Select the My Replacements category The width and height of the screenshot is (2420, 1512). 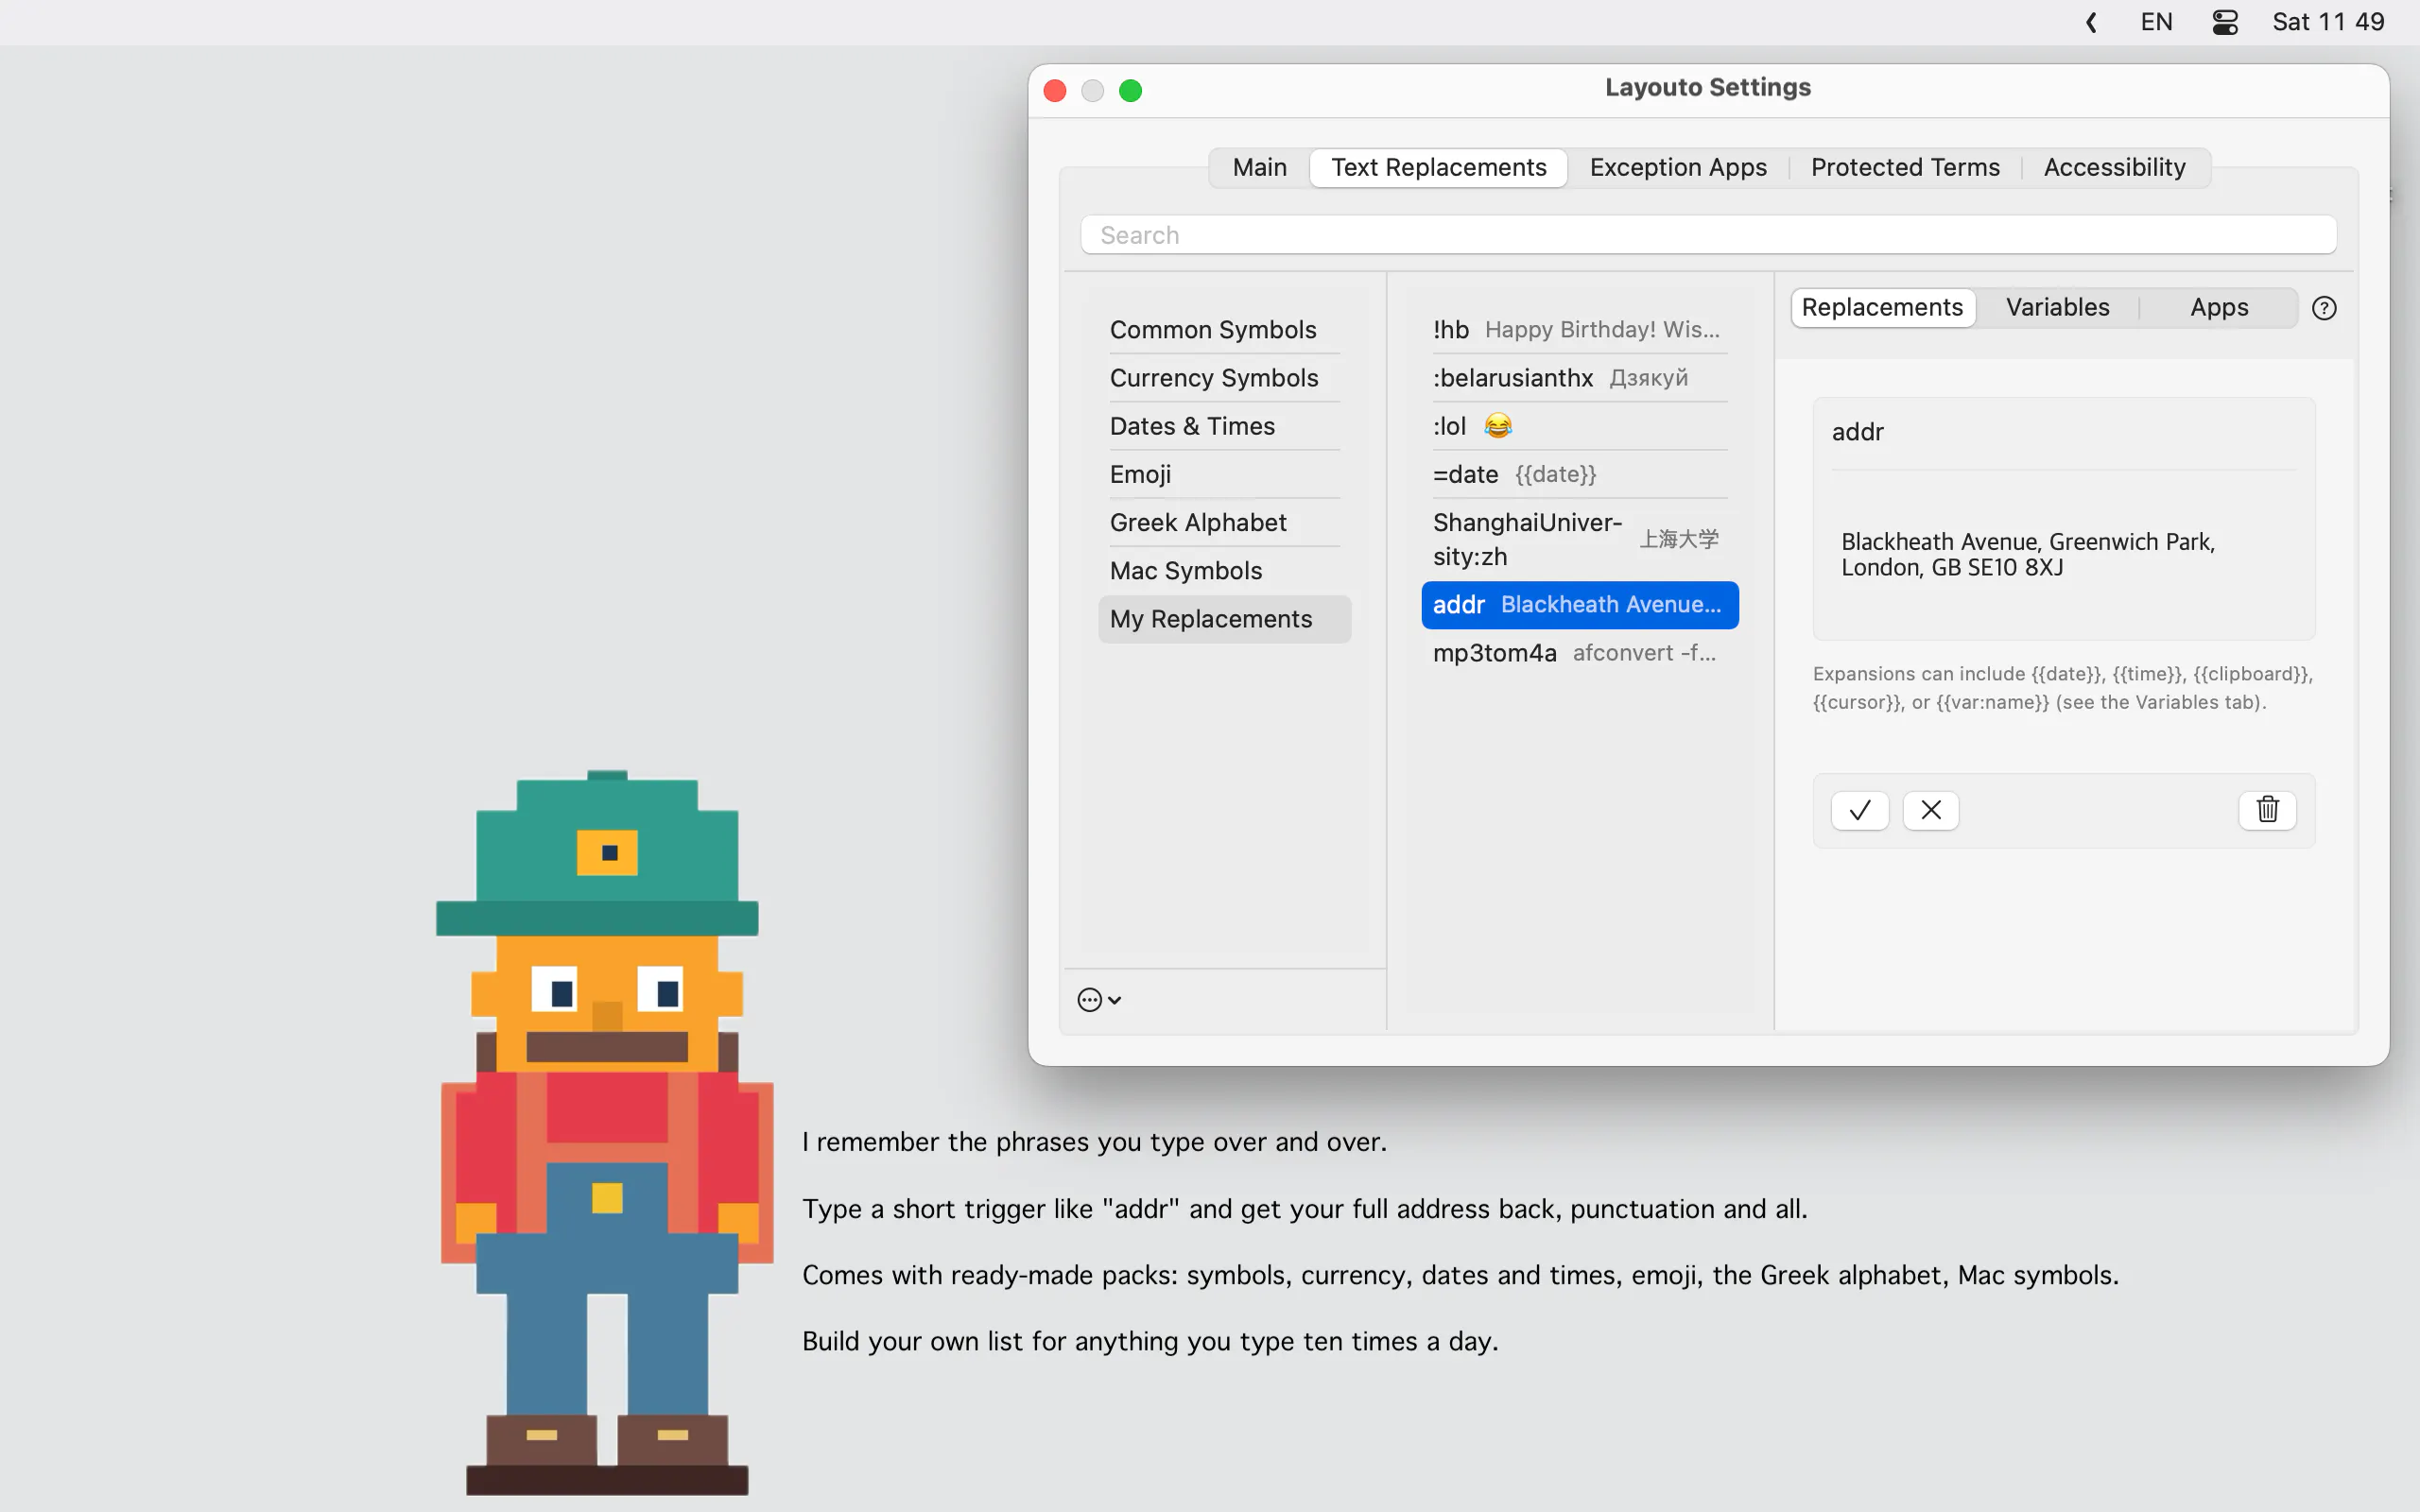1224,619
